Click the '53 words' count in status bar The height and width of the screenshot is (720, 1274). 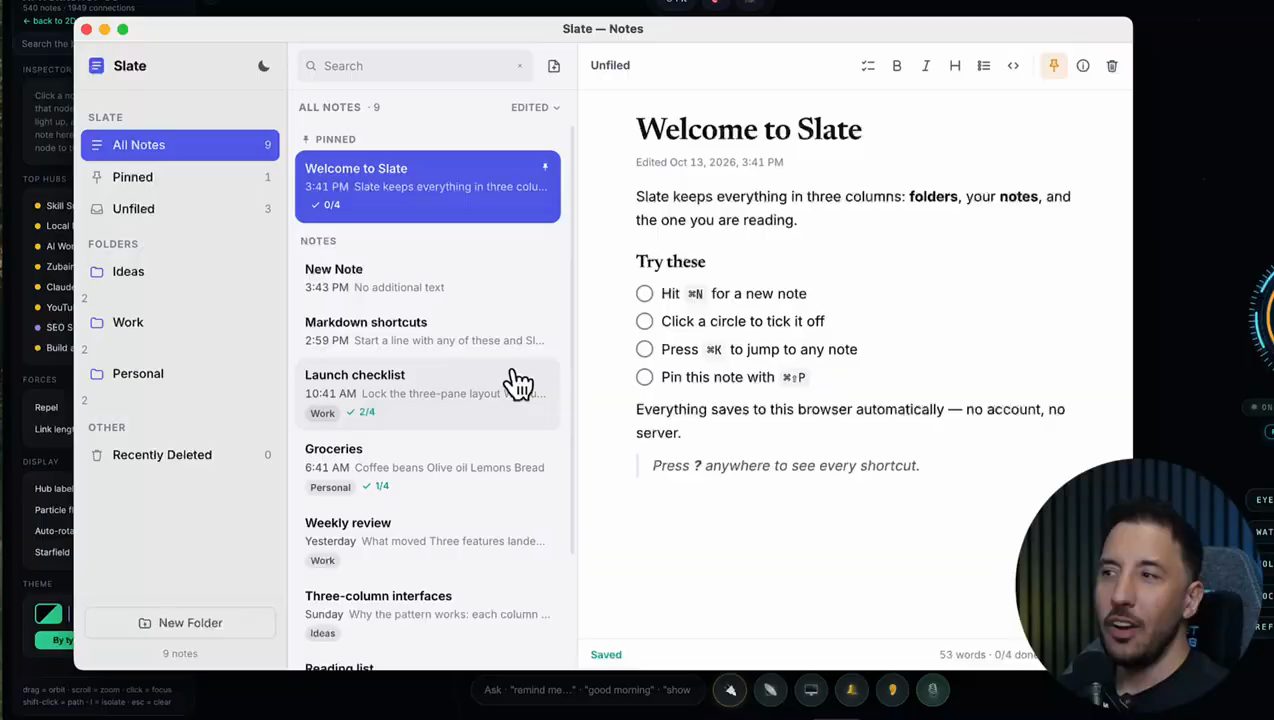pos(962,655)
